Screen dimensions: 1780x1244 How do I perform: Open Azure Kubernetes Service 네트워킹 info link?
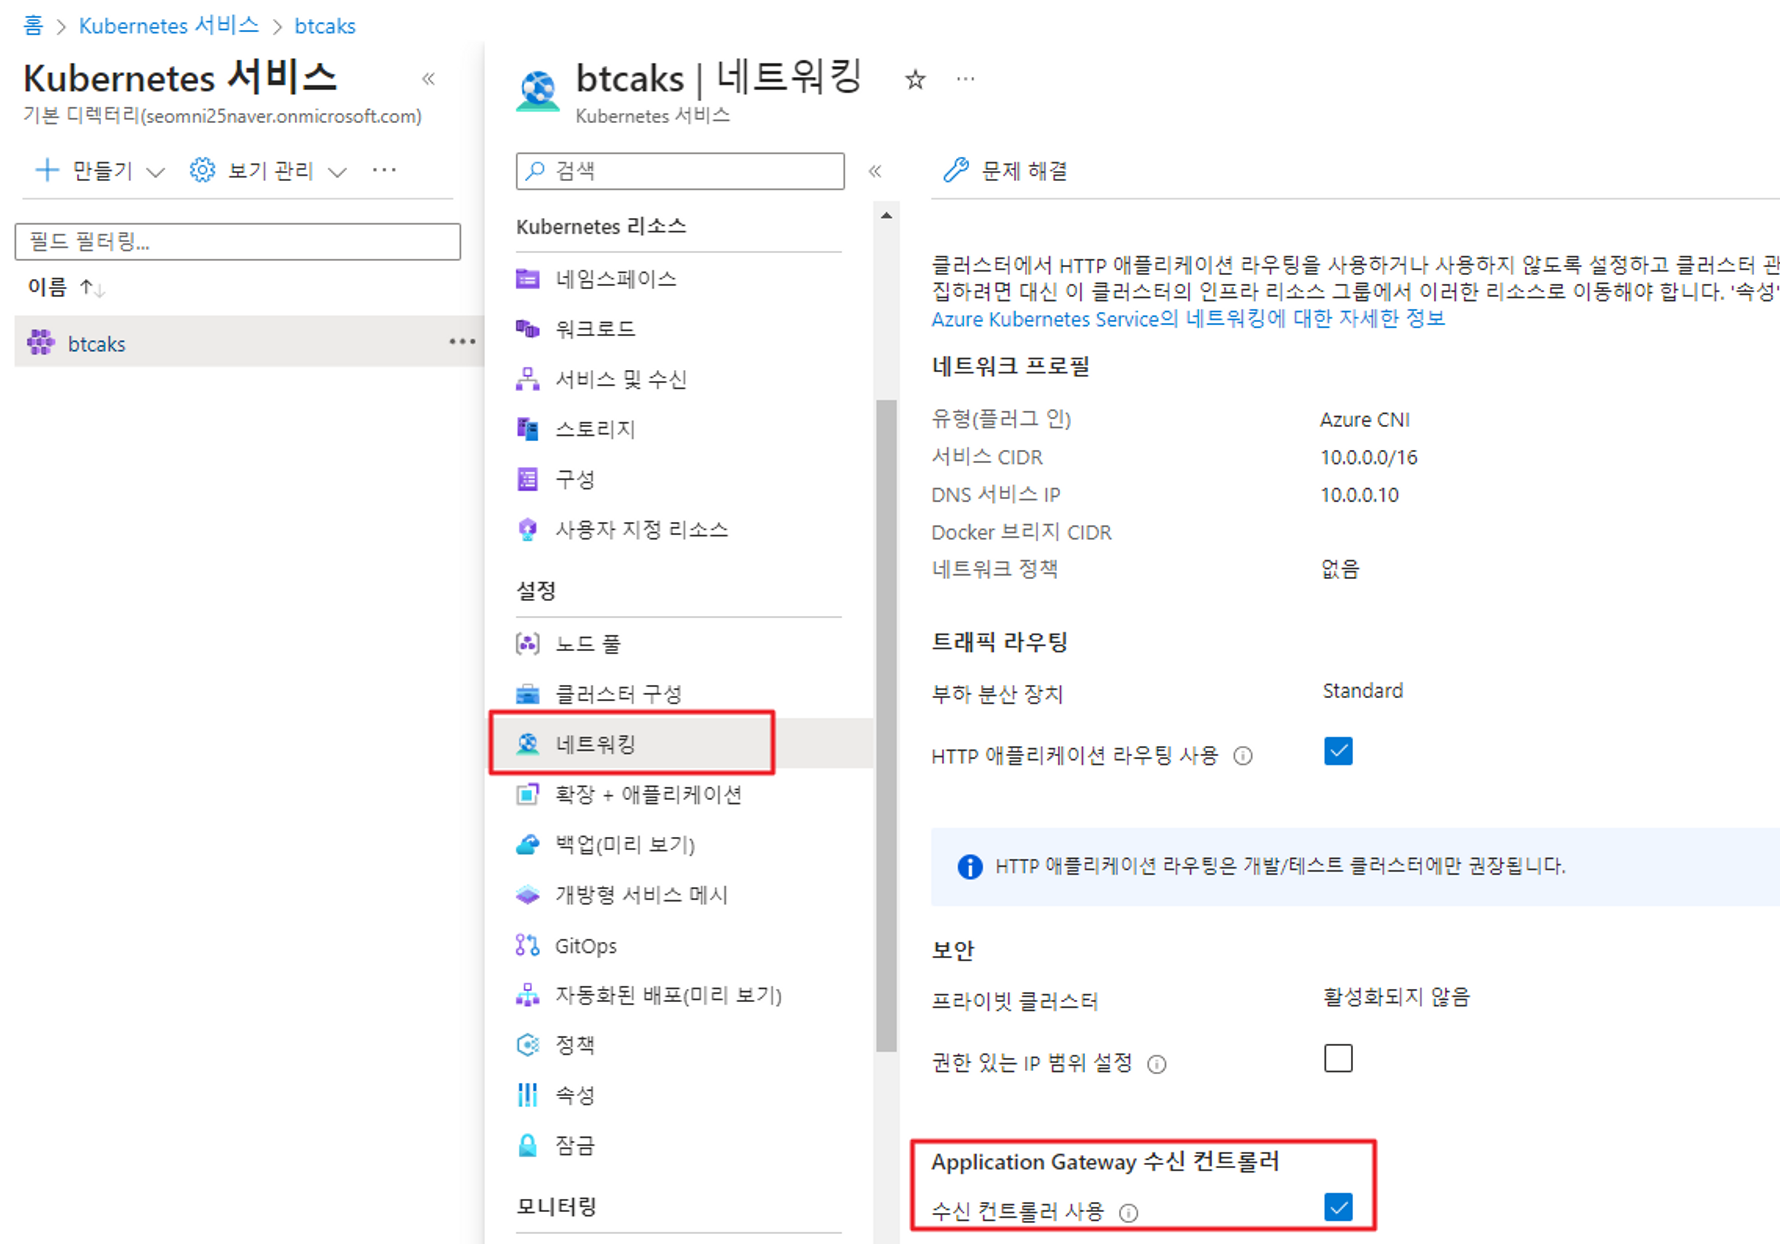tap(1188, 319)
